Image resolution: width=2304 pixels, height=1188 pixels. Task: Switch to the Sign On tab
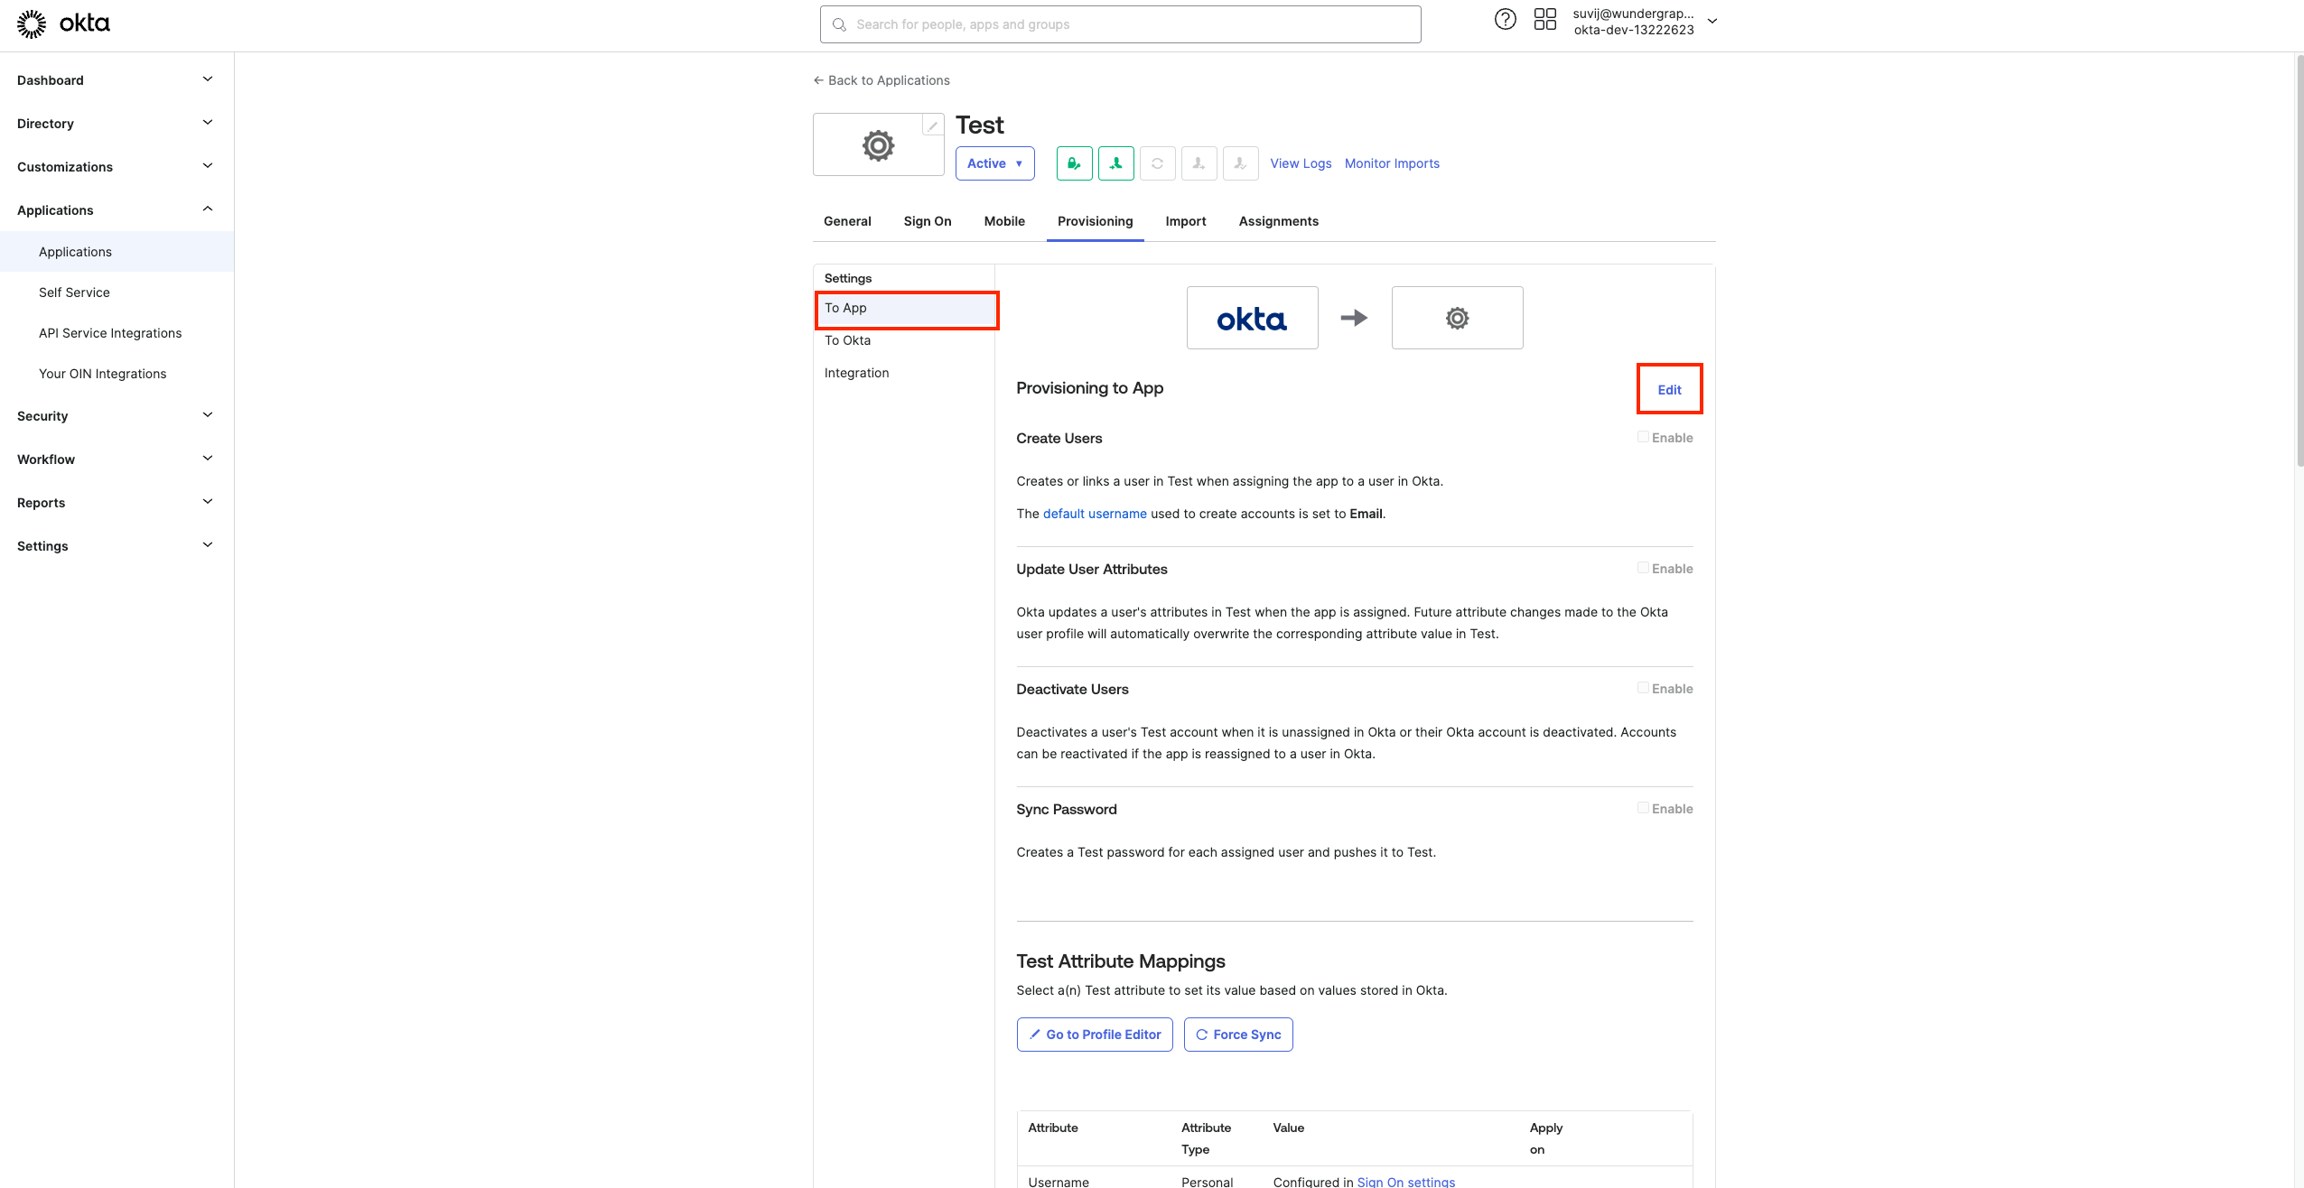click(927, 221)
